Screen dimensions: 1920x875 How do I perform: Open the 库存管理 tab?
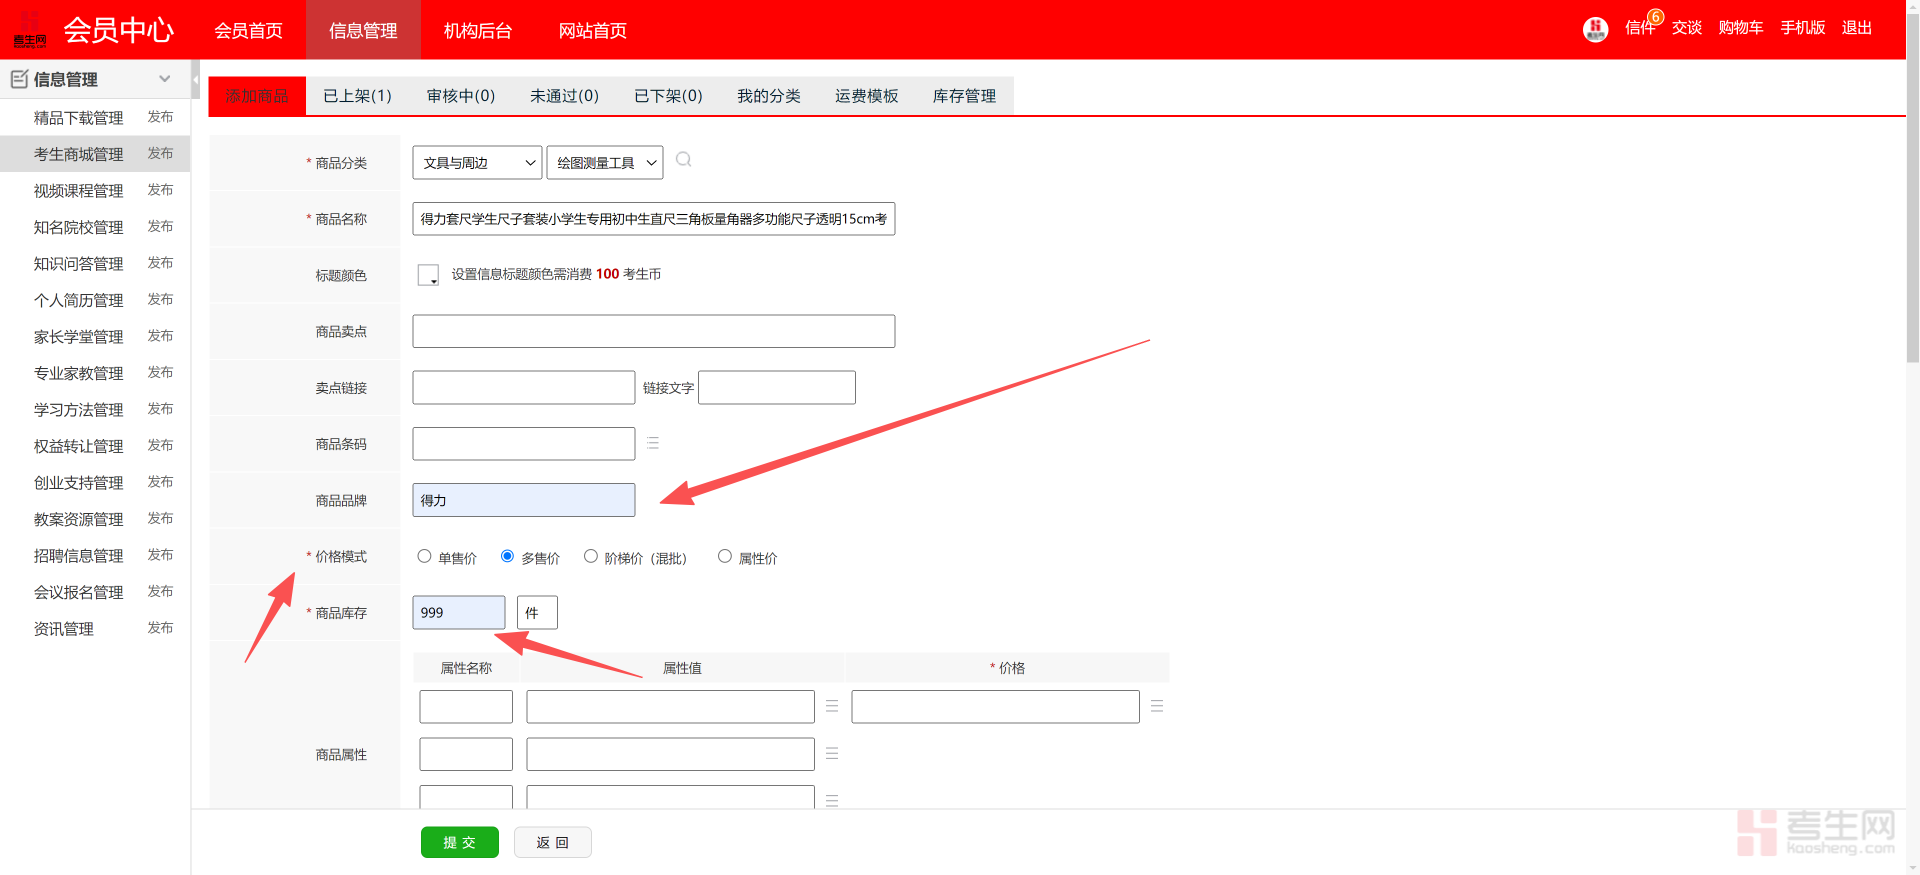964,96
